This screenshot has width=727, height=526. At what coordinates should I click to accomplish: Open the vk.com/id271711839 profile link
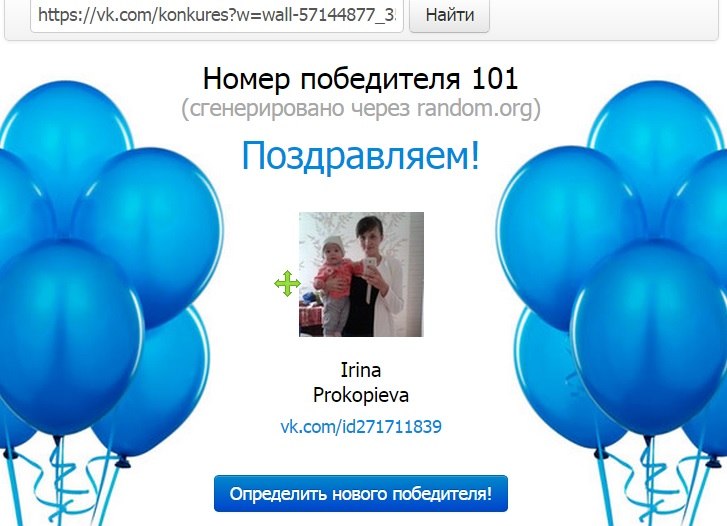tap(361, 426)
